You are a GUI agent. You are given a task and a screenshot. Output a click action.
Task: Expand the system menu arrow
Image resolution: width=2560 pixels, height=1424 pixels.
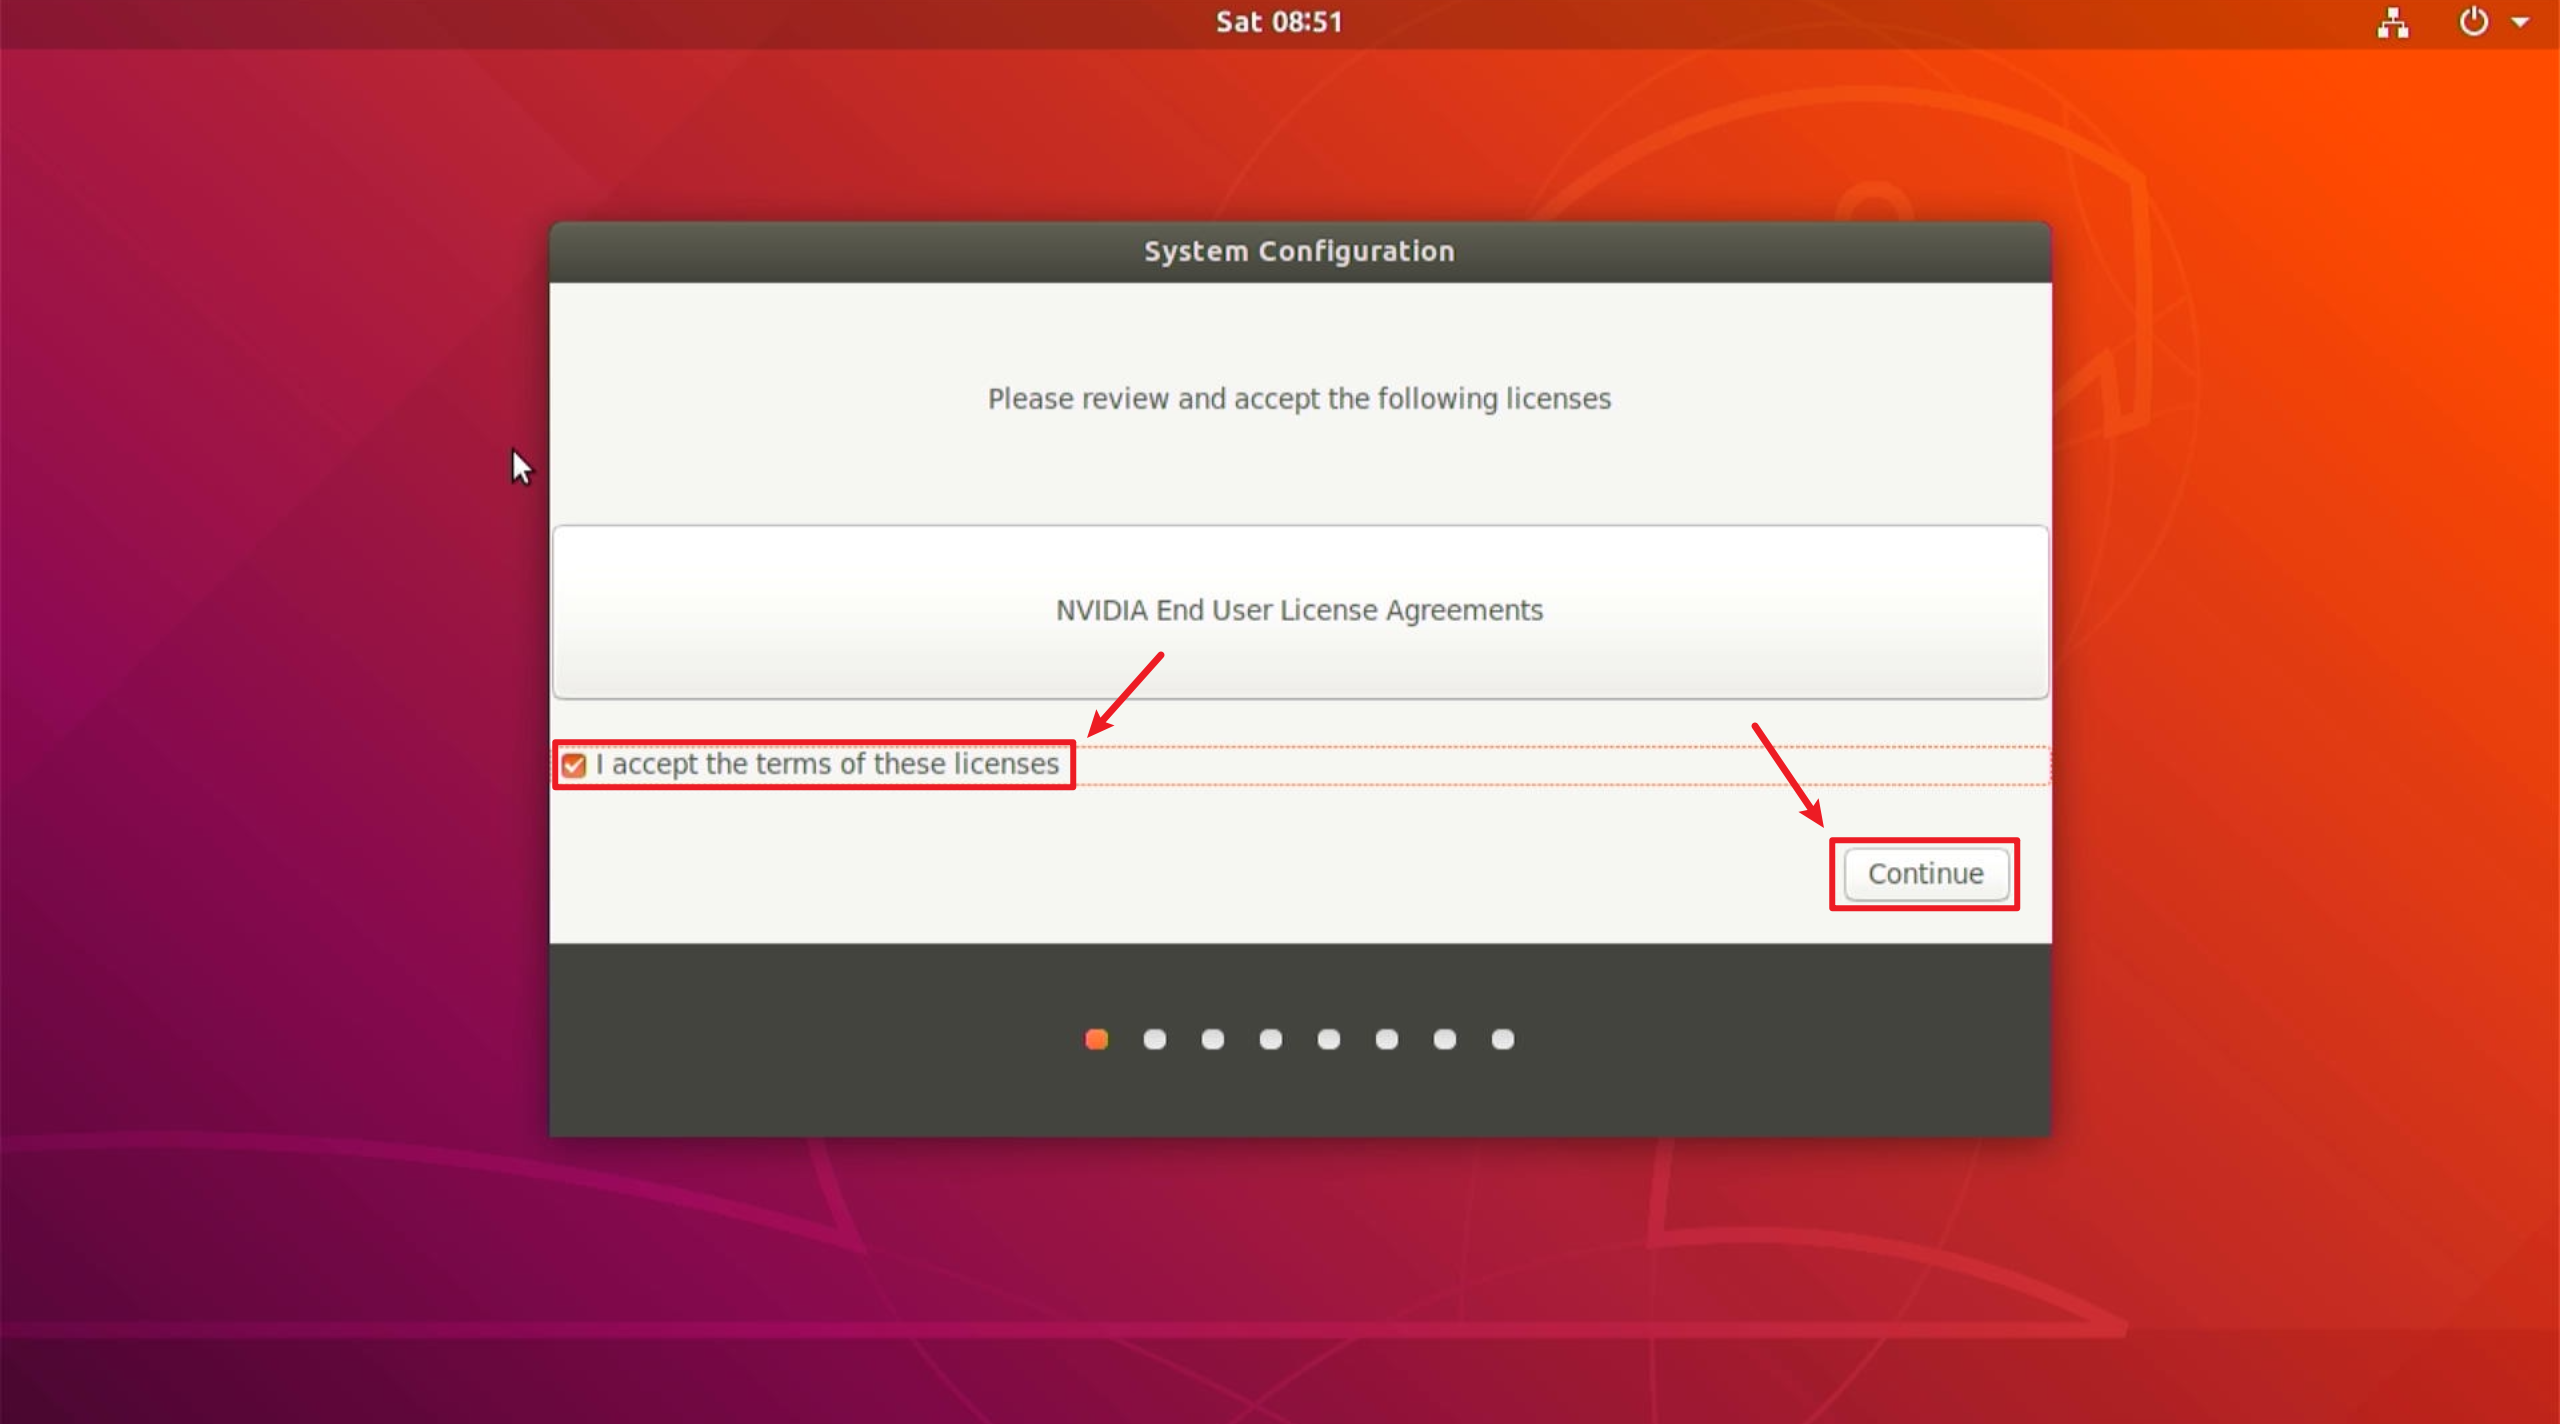coord(2520,22)
